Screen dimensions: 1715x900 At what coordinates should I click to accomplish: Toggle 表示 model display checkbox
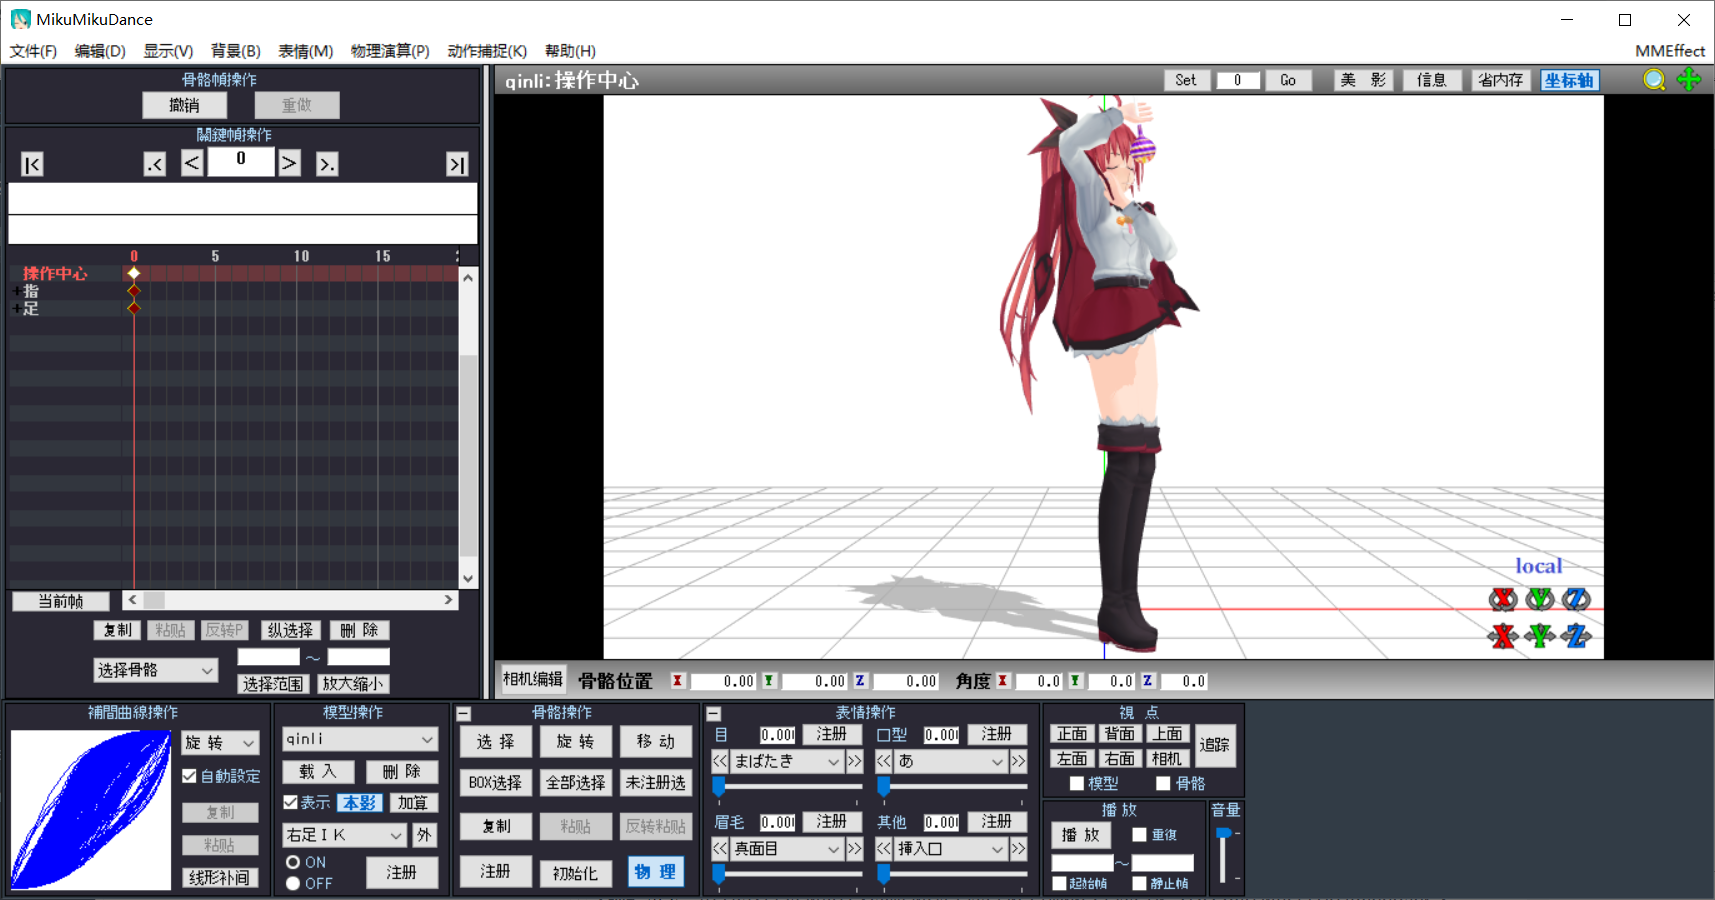pos(290,802)
